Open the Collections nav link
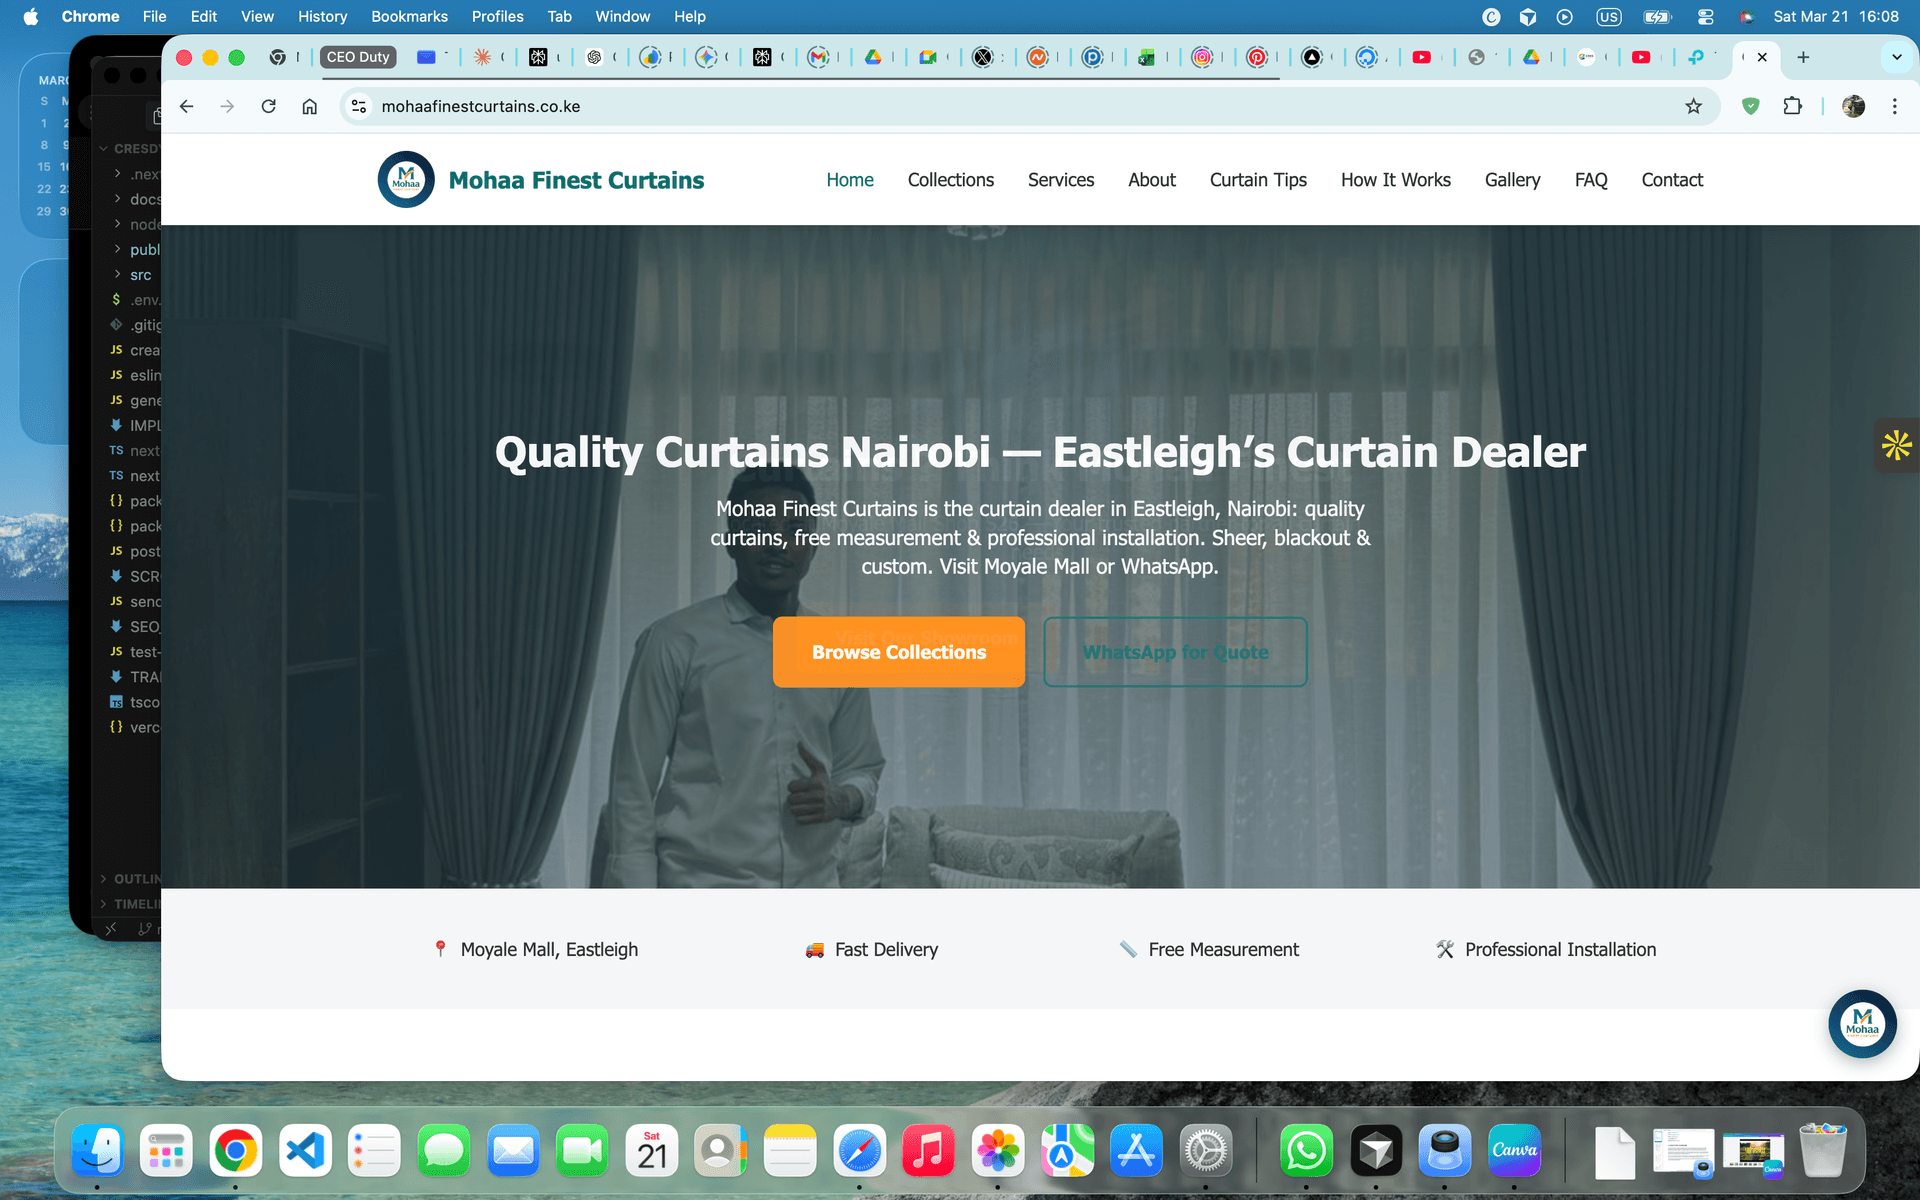The image size is (1920, 1200). point(950,180)
